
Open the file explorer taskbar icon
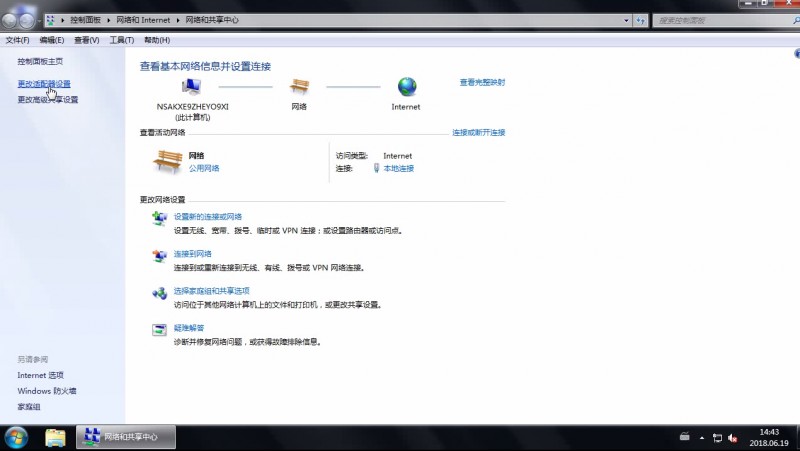coord(55,438)
